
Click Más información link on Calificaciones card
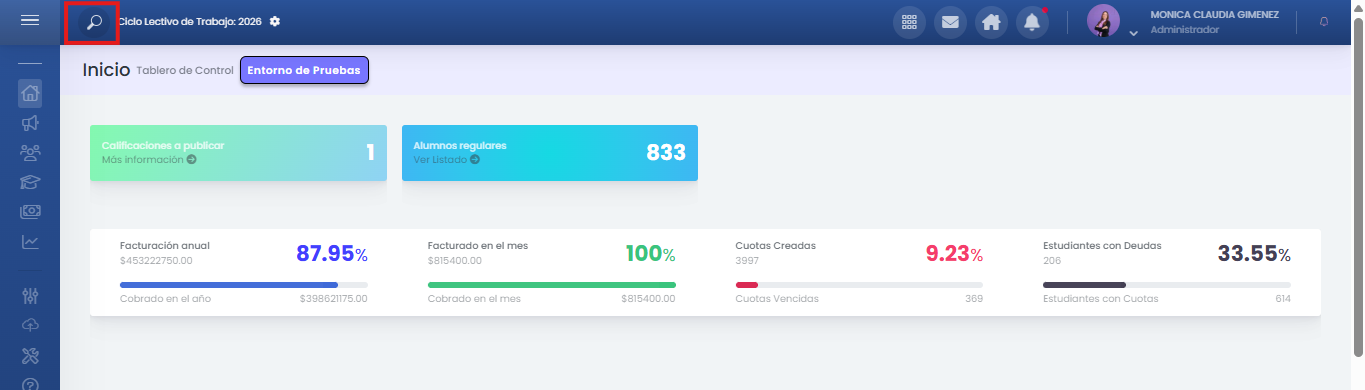click(x=149, y=159)
